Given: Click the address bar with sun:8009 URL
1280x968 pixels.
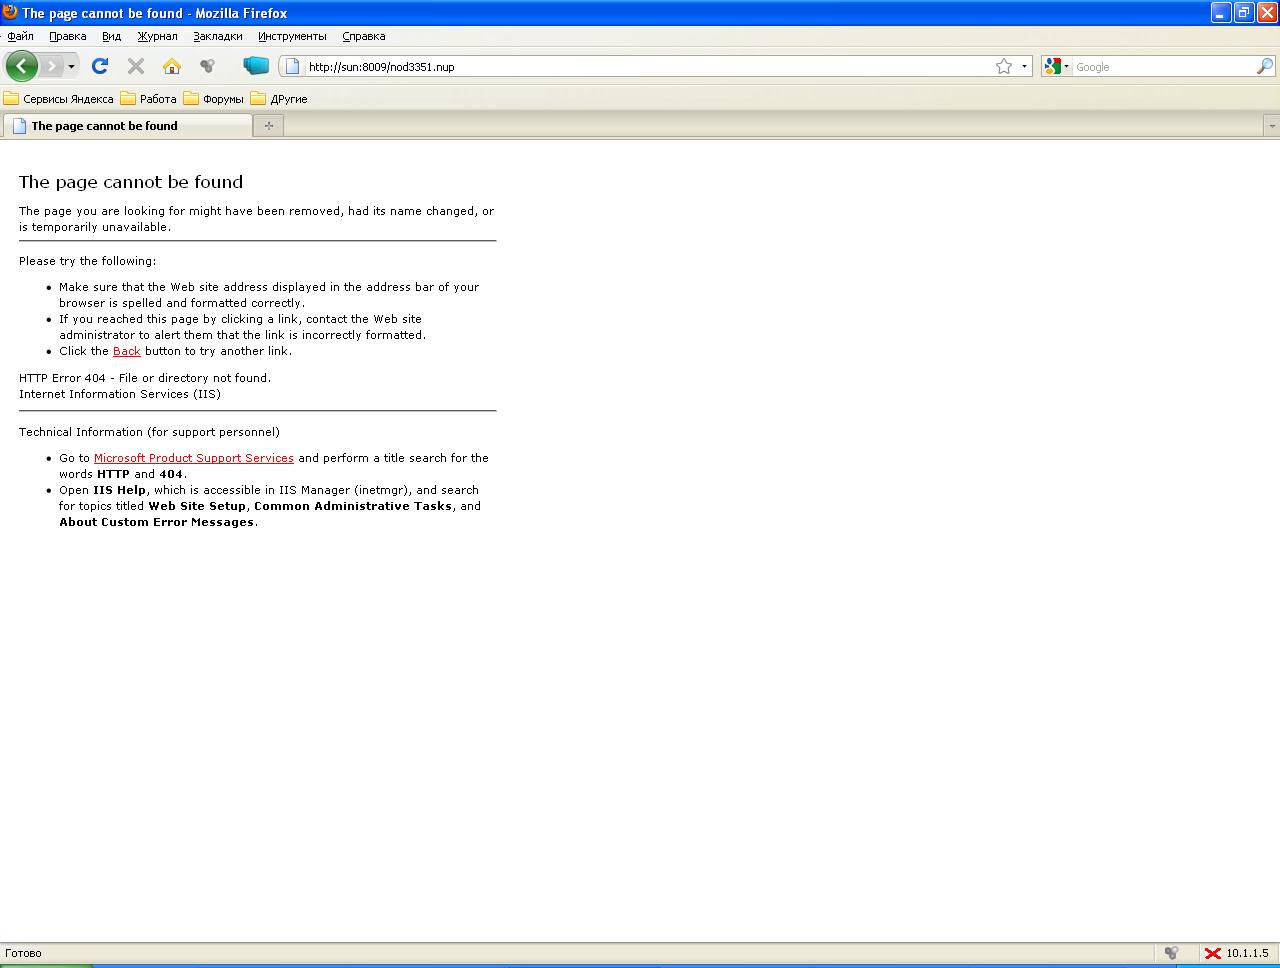Looking at the screenshot, I should [x=640, y=67].
